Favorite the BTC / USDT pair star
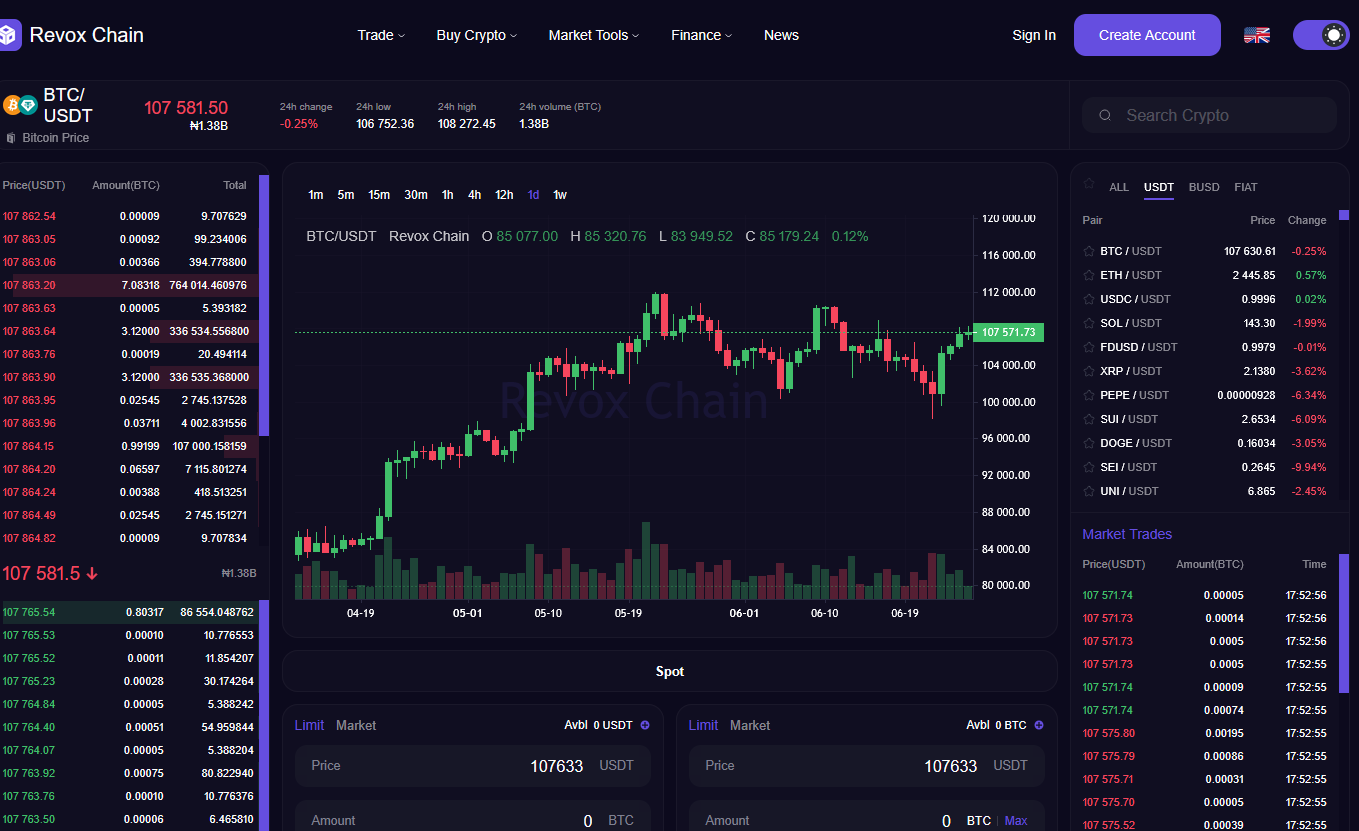The height and width of the screenshot is (831, 1359). pyautogui.click(x=1089, y=251)
